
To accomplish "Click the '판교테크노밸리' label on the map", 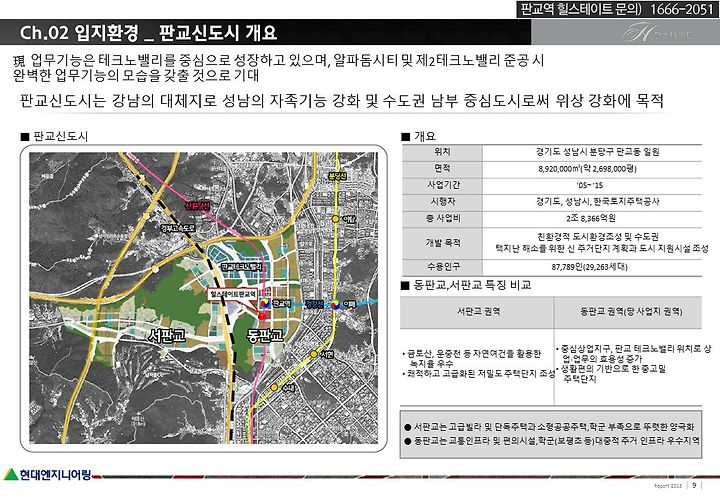I will coord(242,266).
